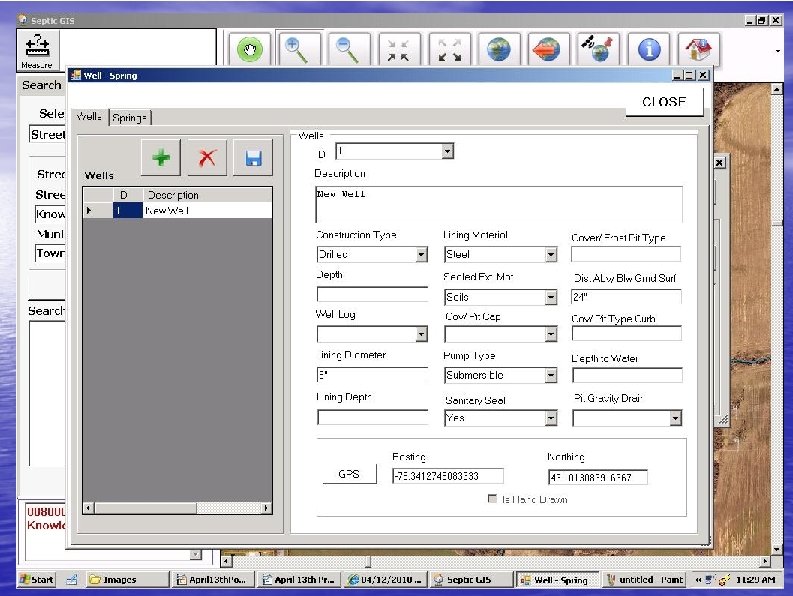Image resolution: width=793 pixels, height=596 pixels.
Task: Switch to Well - Spring taskbar item
Action: pos(556,580)
